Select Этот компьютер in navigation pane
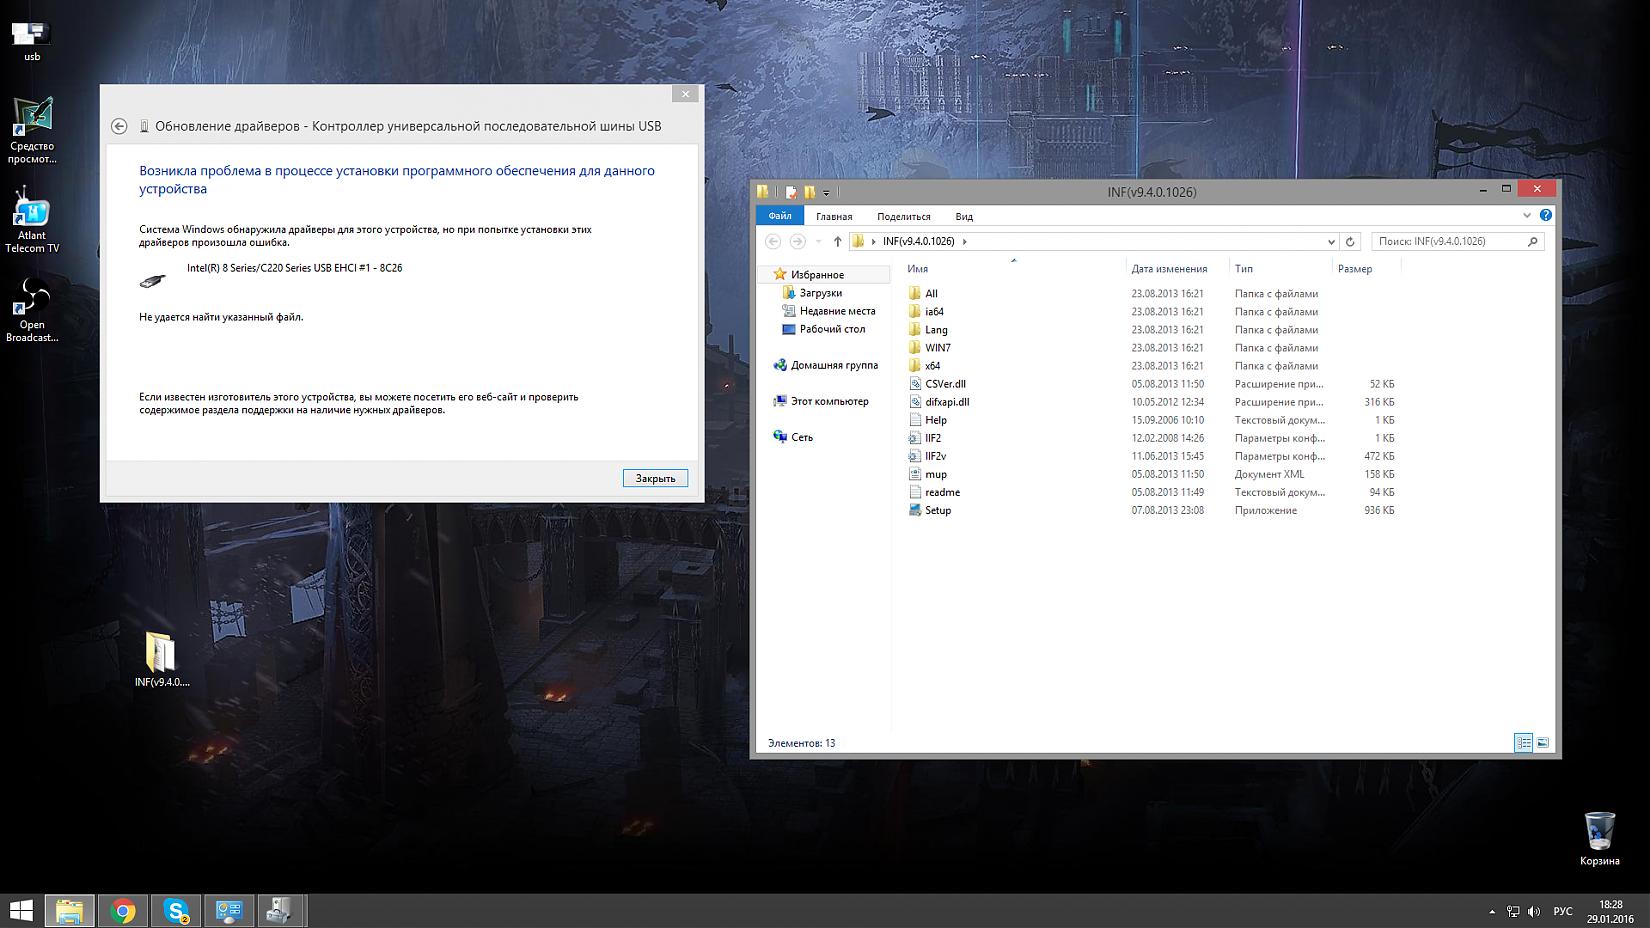Screen dimensions: 1650x928 pos(829,401)
